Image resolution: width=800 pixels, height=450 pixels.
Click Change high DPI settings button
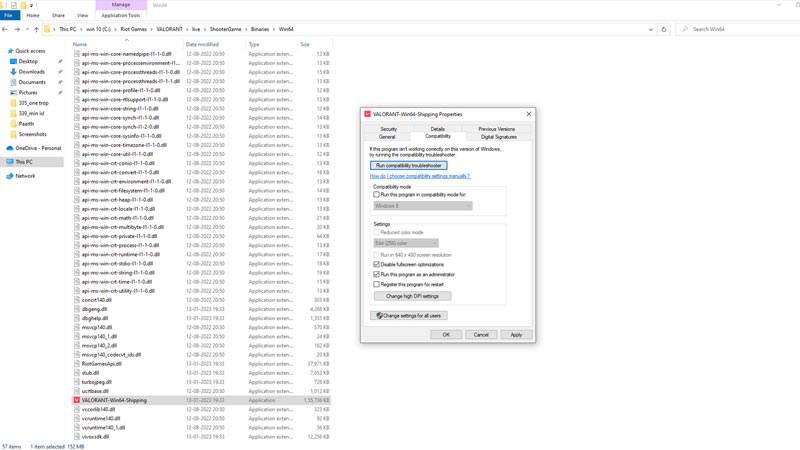pyautogui.click(x=412, y=296)
